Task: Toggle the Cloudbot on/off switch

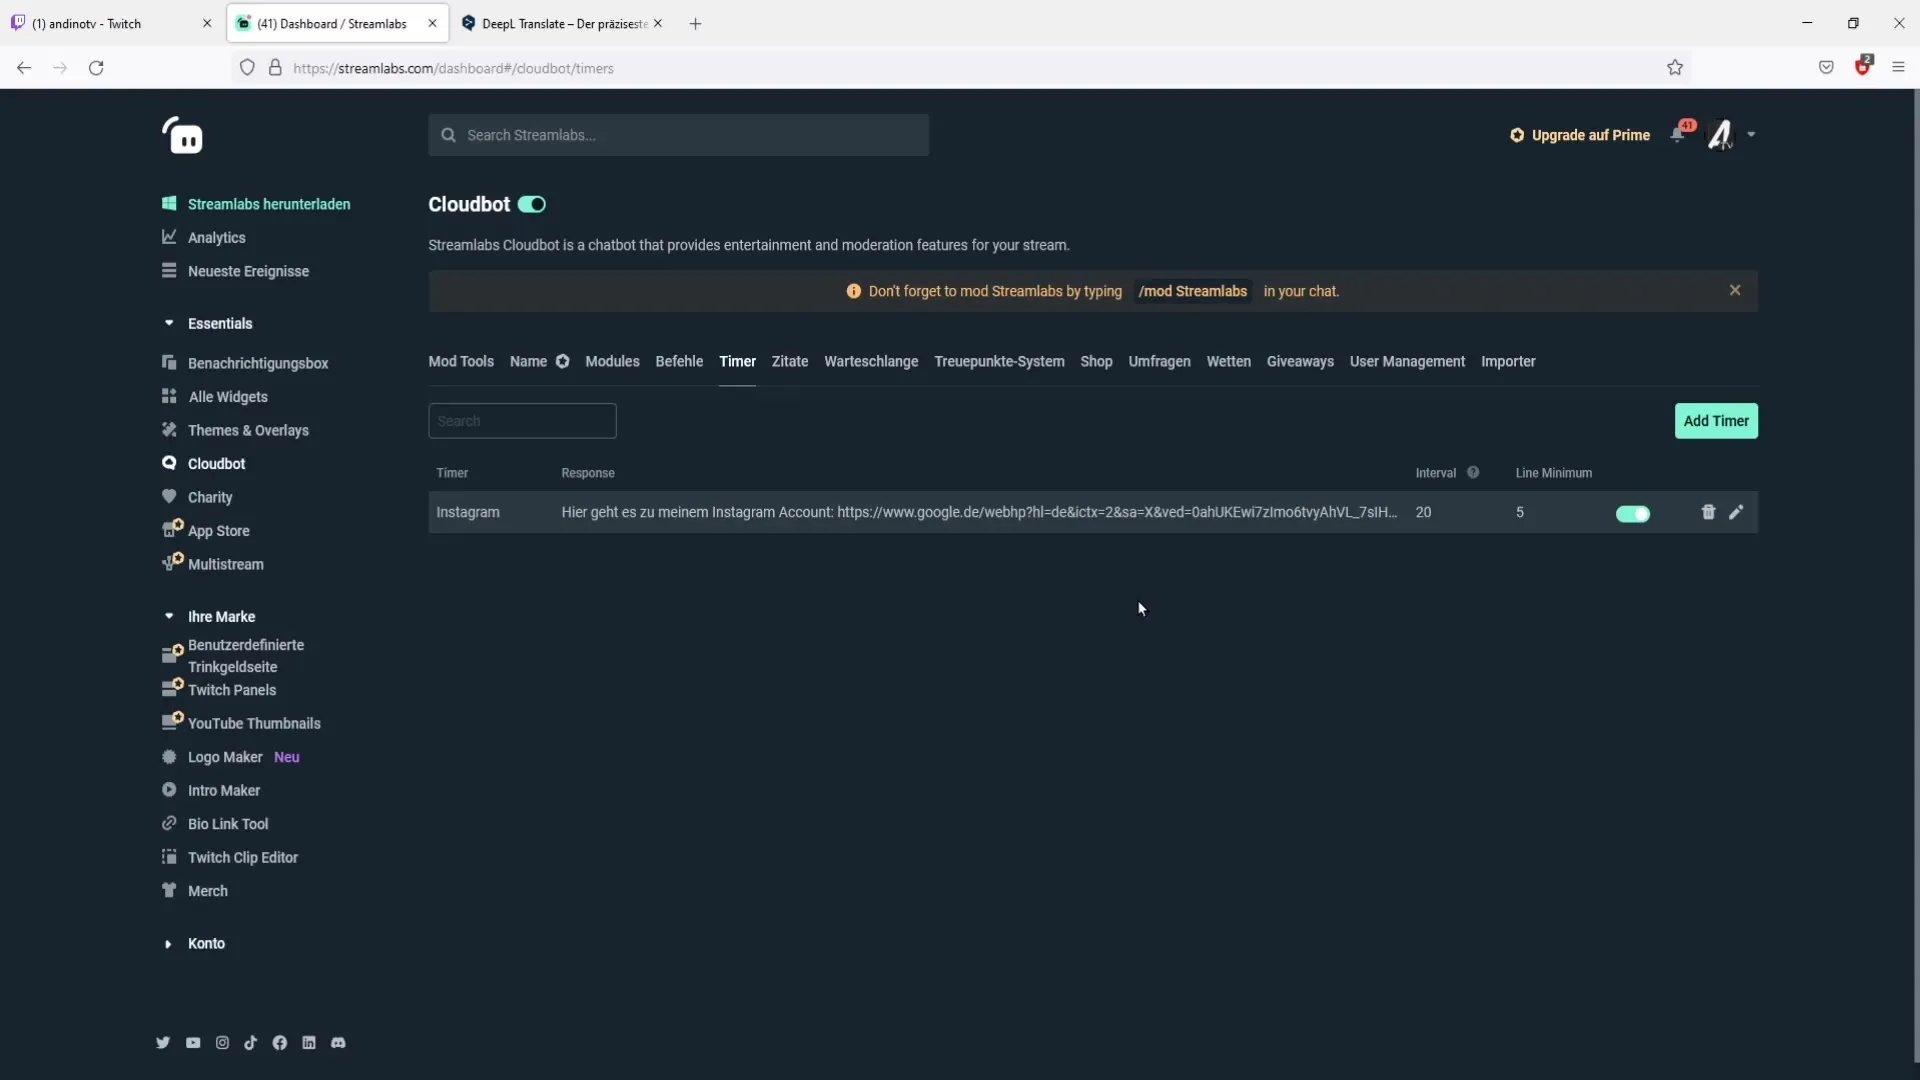Action: tap(532, 204)
